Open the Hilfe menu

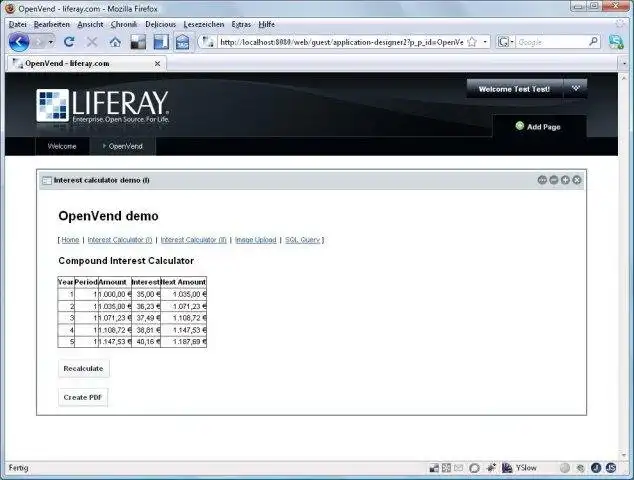tap(266, 24)
